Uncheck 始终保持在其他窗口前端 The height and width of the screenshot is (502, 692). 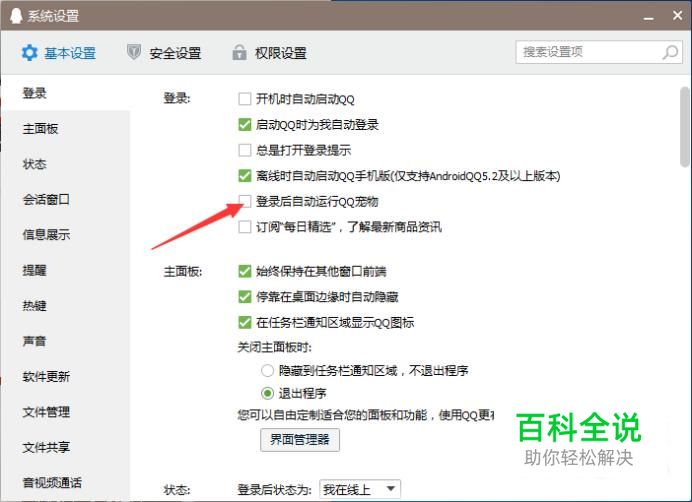[x=244, y=271]
